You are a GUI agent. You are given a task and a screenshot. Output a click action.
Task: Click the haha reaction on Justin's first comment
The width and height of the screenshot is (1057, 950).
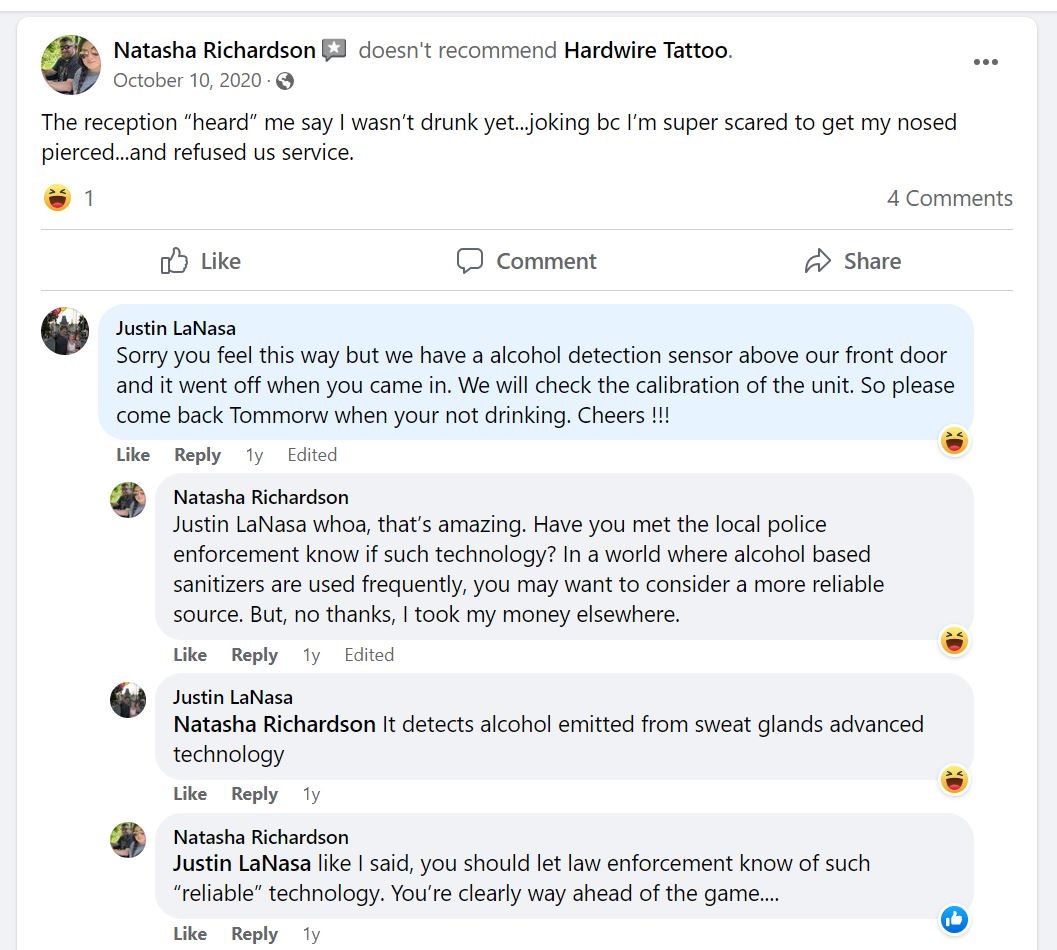pyautogui.click(x=955, y=440)
